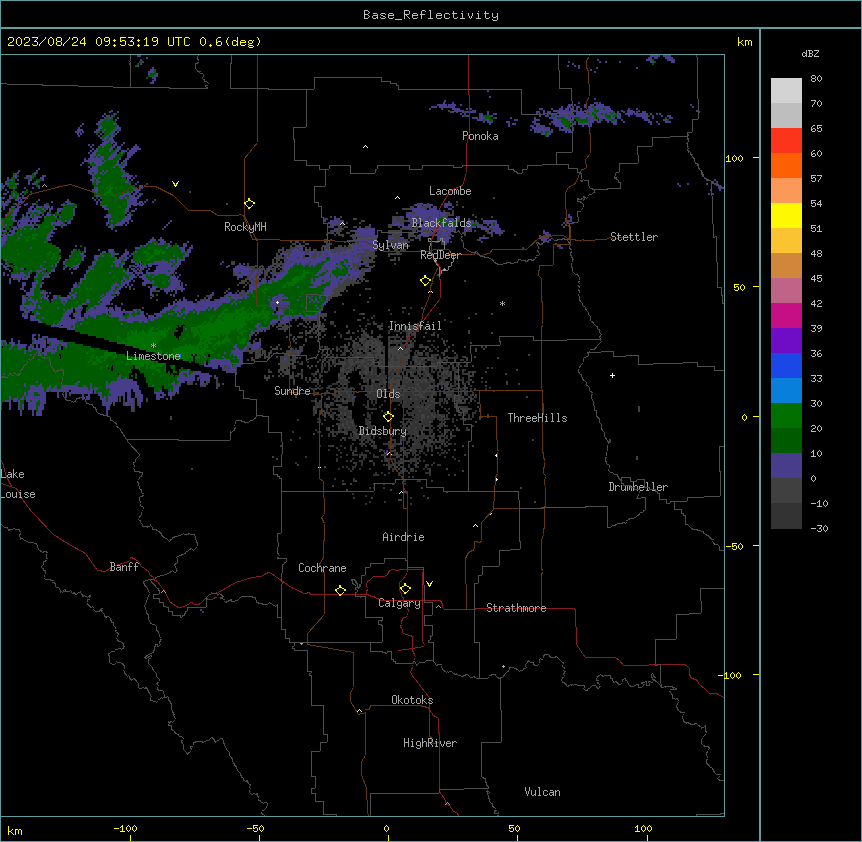Click the yellow diamond marker near RockyMH

(x=250, y=204)
